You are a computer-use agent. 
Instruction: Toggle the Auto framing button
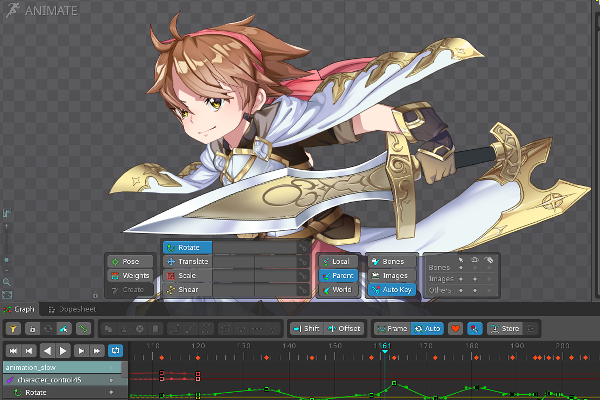[427, 329]
